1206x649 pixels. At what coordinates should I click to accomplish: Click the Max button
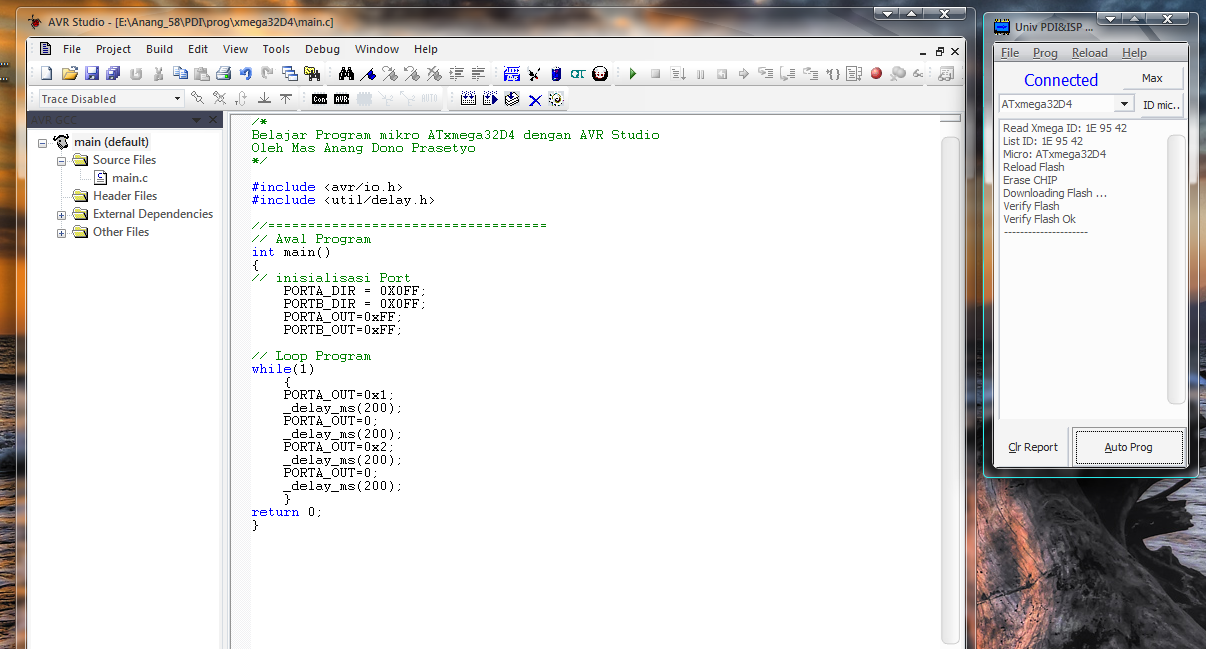1152,78
